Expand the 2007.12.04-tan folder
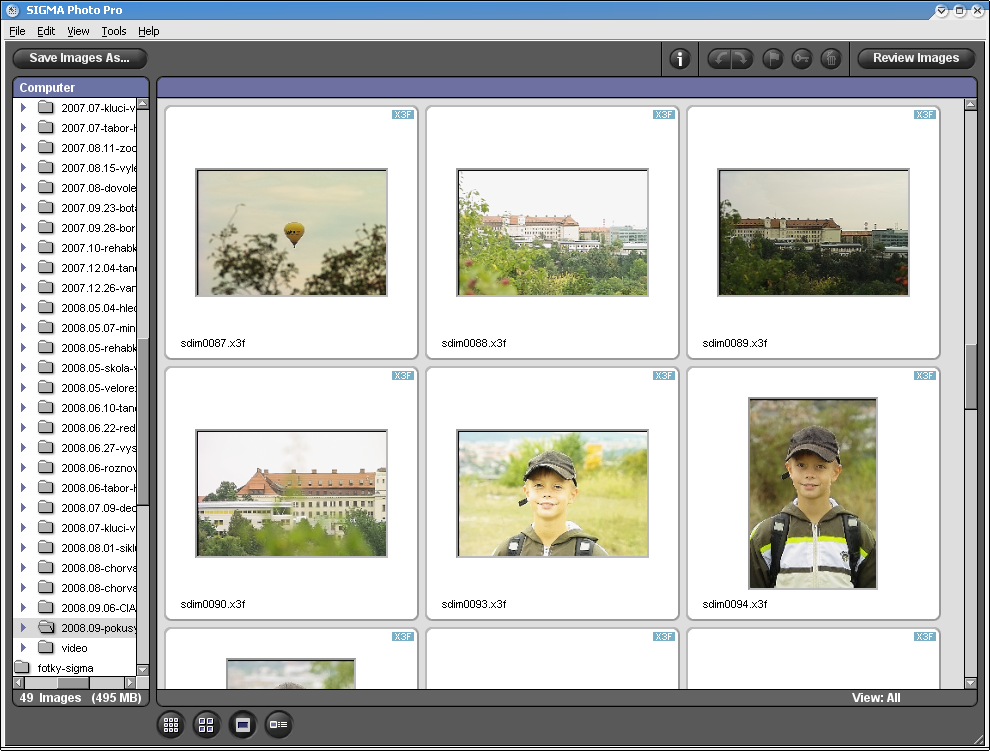990x751 pixels. 23,267
